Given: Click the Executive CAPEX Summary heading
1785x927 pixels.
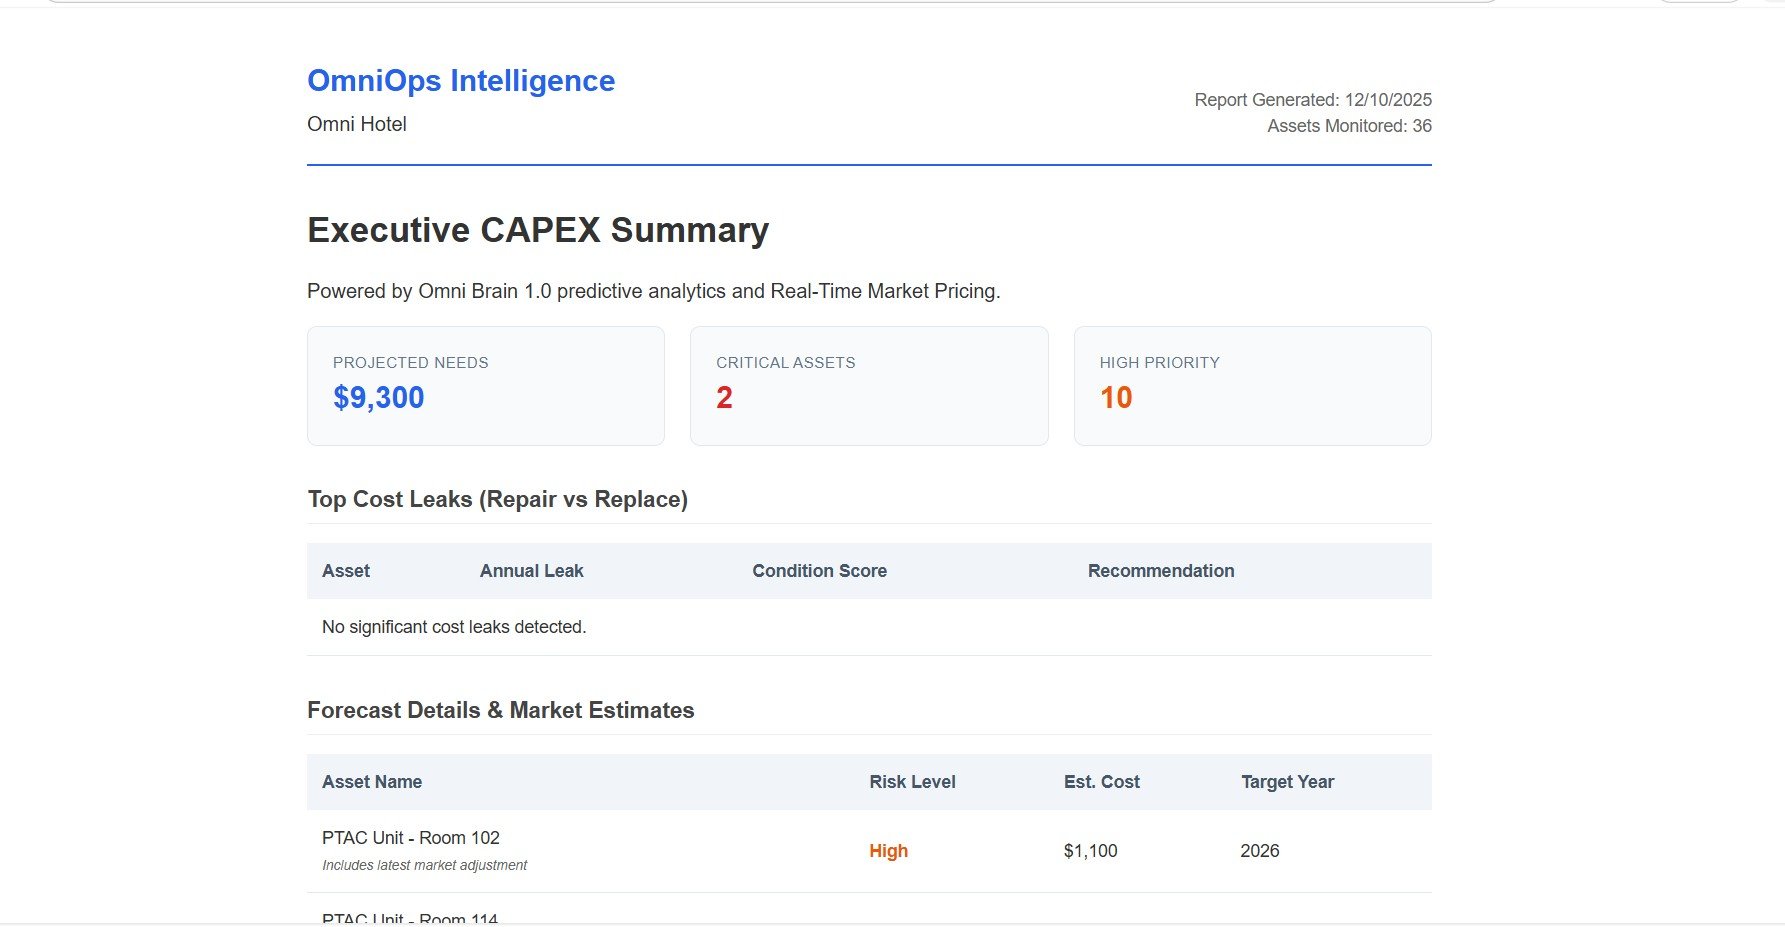Looking at the screenshot, I should [x=538, y=230].
